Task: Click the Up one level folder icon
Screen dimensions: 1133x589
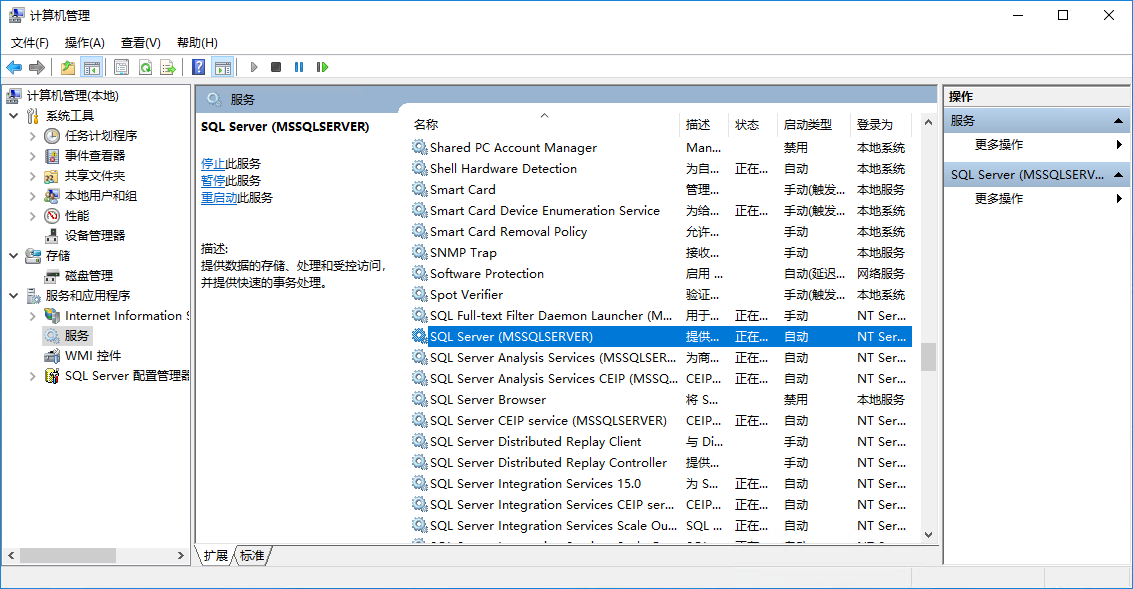Action: click(68, 67)
